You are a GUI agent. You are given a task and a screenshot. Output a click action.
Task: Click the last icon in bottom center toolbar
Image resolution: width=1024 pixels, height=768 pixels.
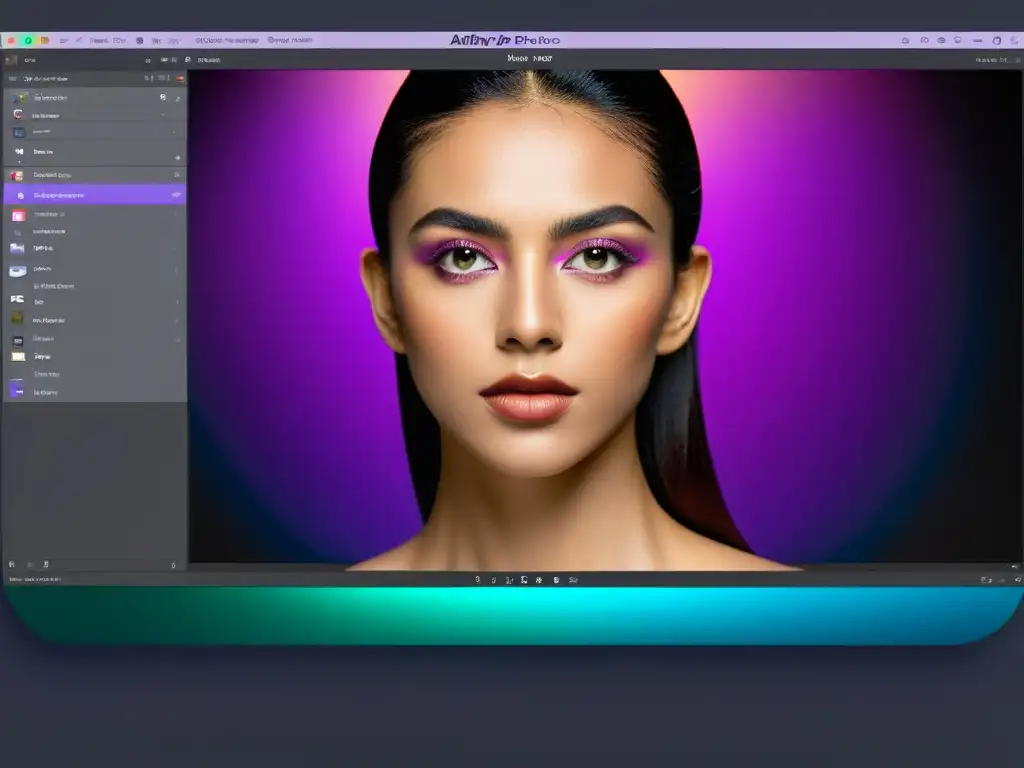[574, 579]
